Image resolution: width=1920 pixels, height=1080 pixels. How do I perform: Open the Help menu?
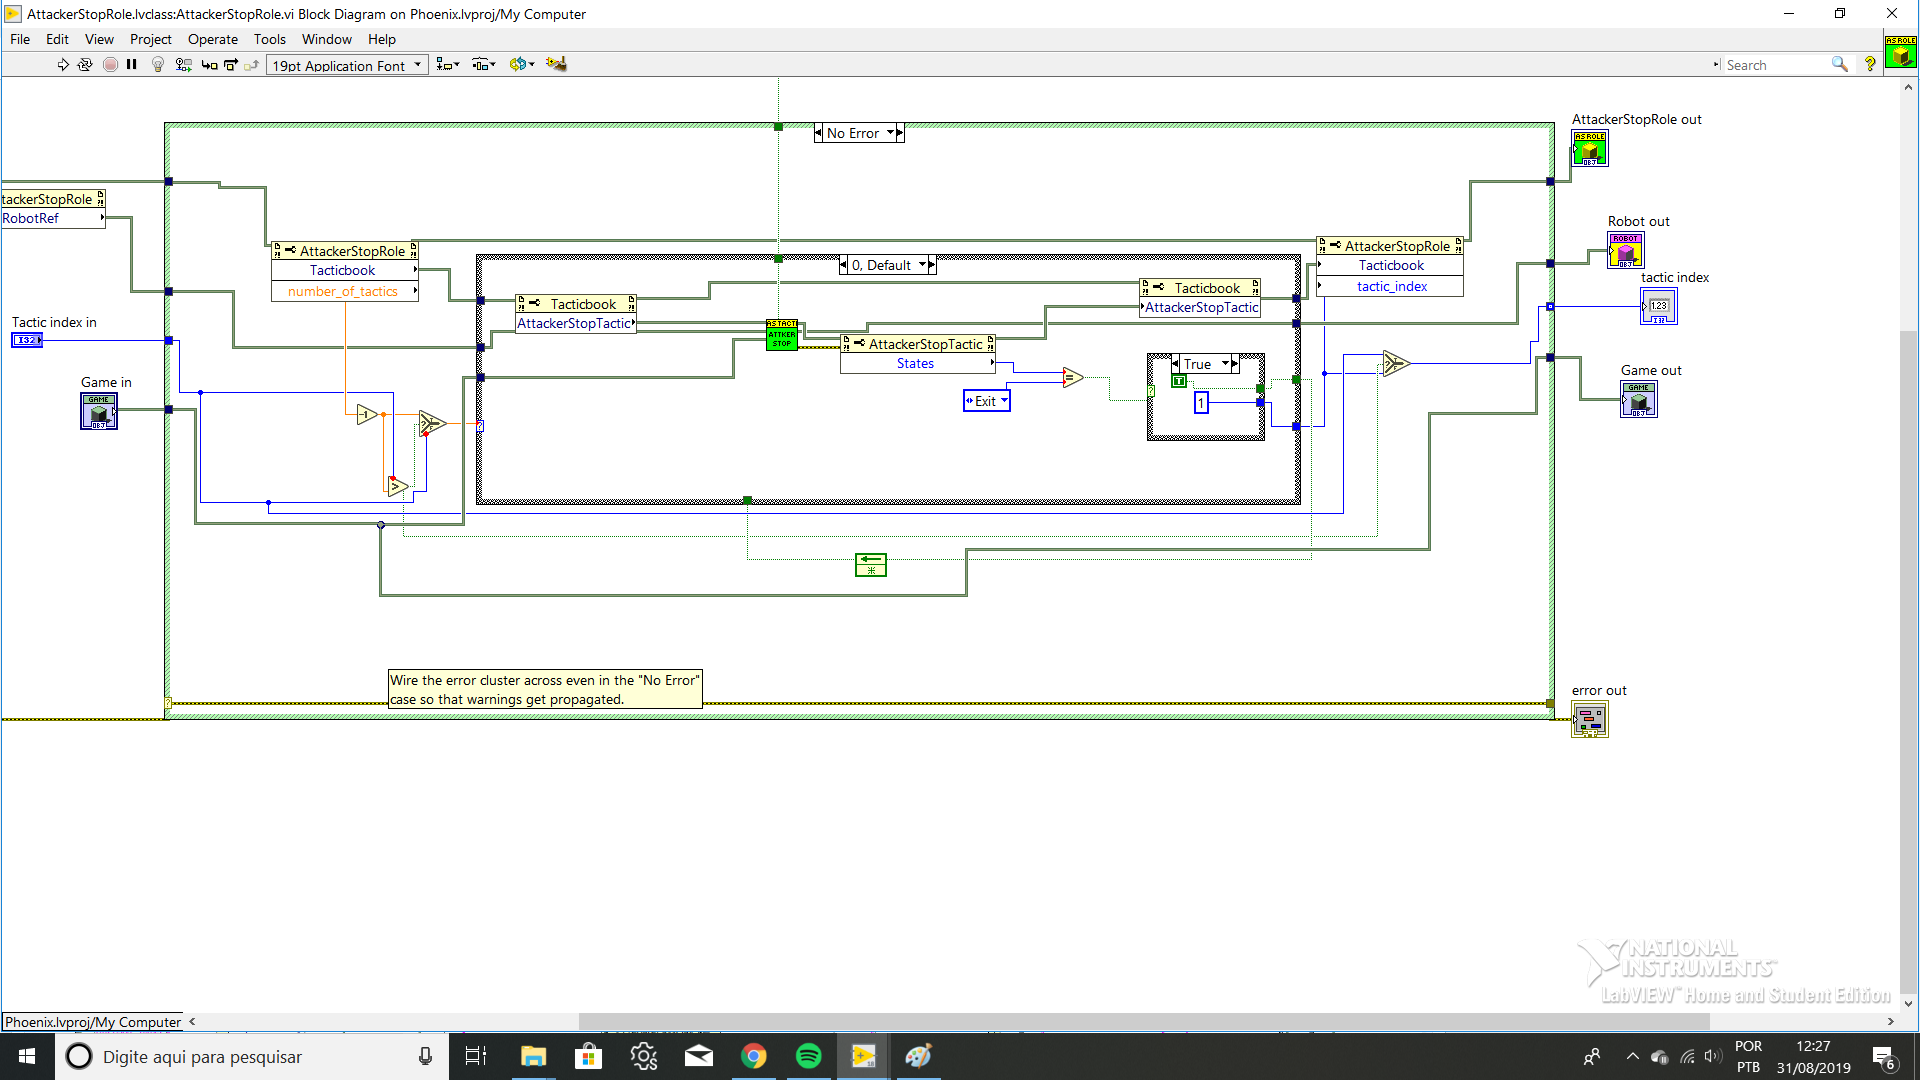[382, 39]
